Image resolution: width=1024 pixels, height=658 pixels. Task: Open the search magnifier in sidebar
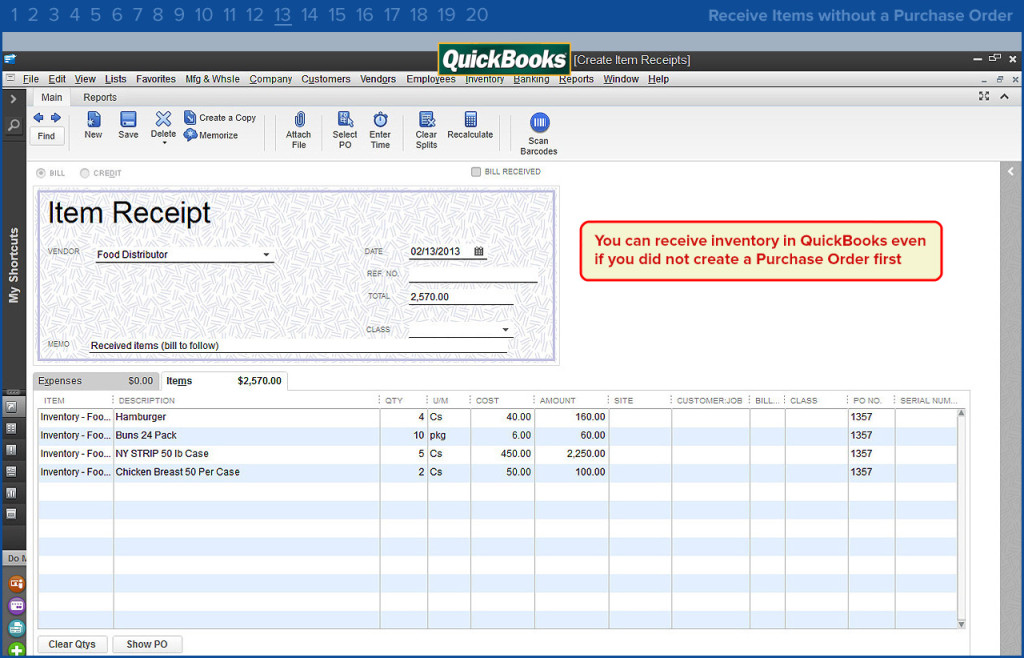pos(13,125)
